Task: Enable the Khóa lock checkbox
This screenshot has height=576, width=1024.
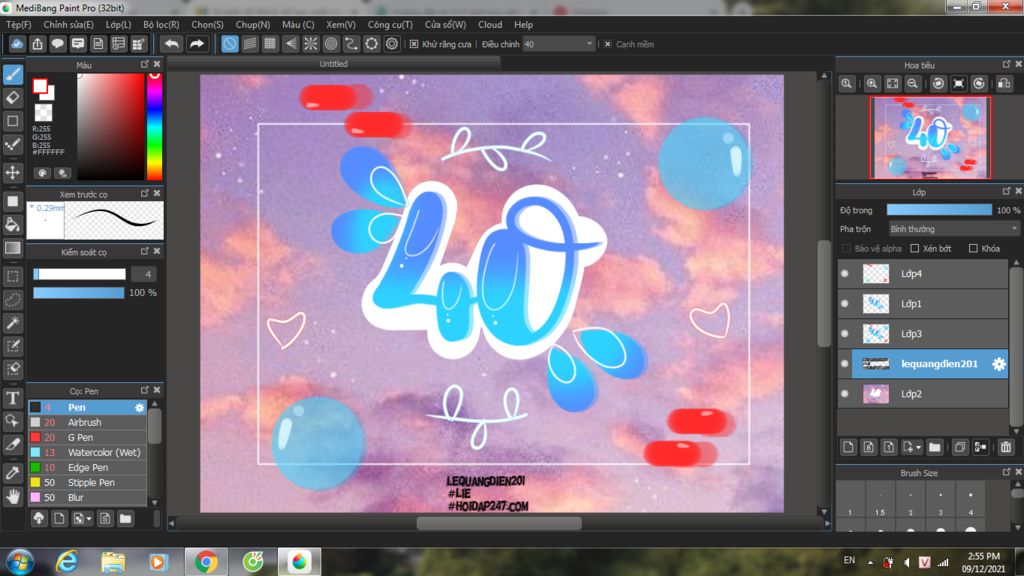Action: click(973, 248)
